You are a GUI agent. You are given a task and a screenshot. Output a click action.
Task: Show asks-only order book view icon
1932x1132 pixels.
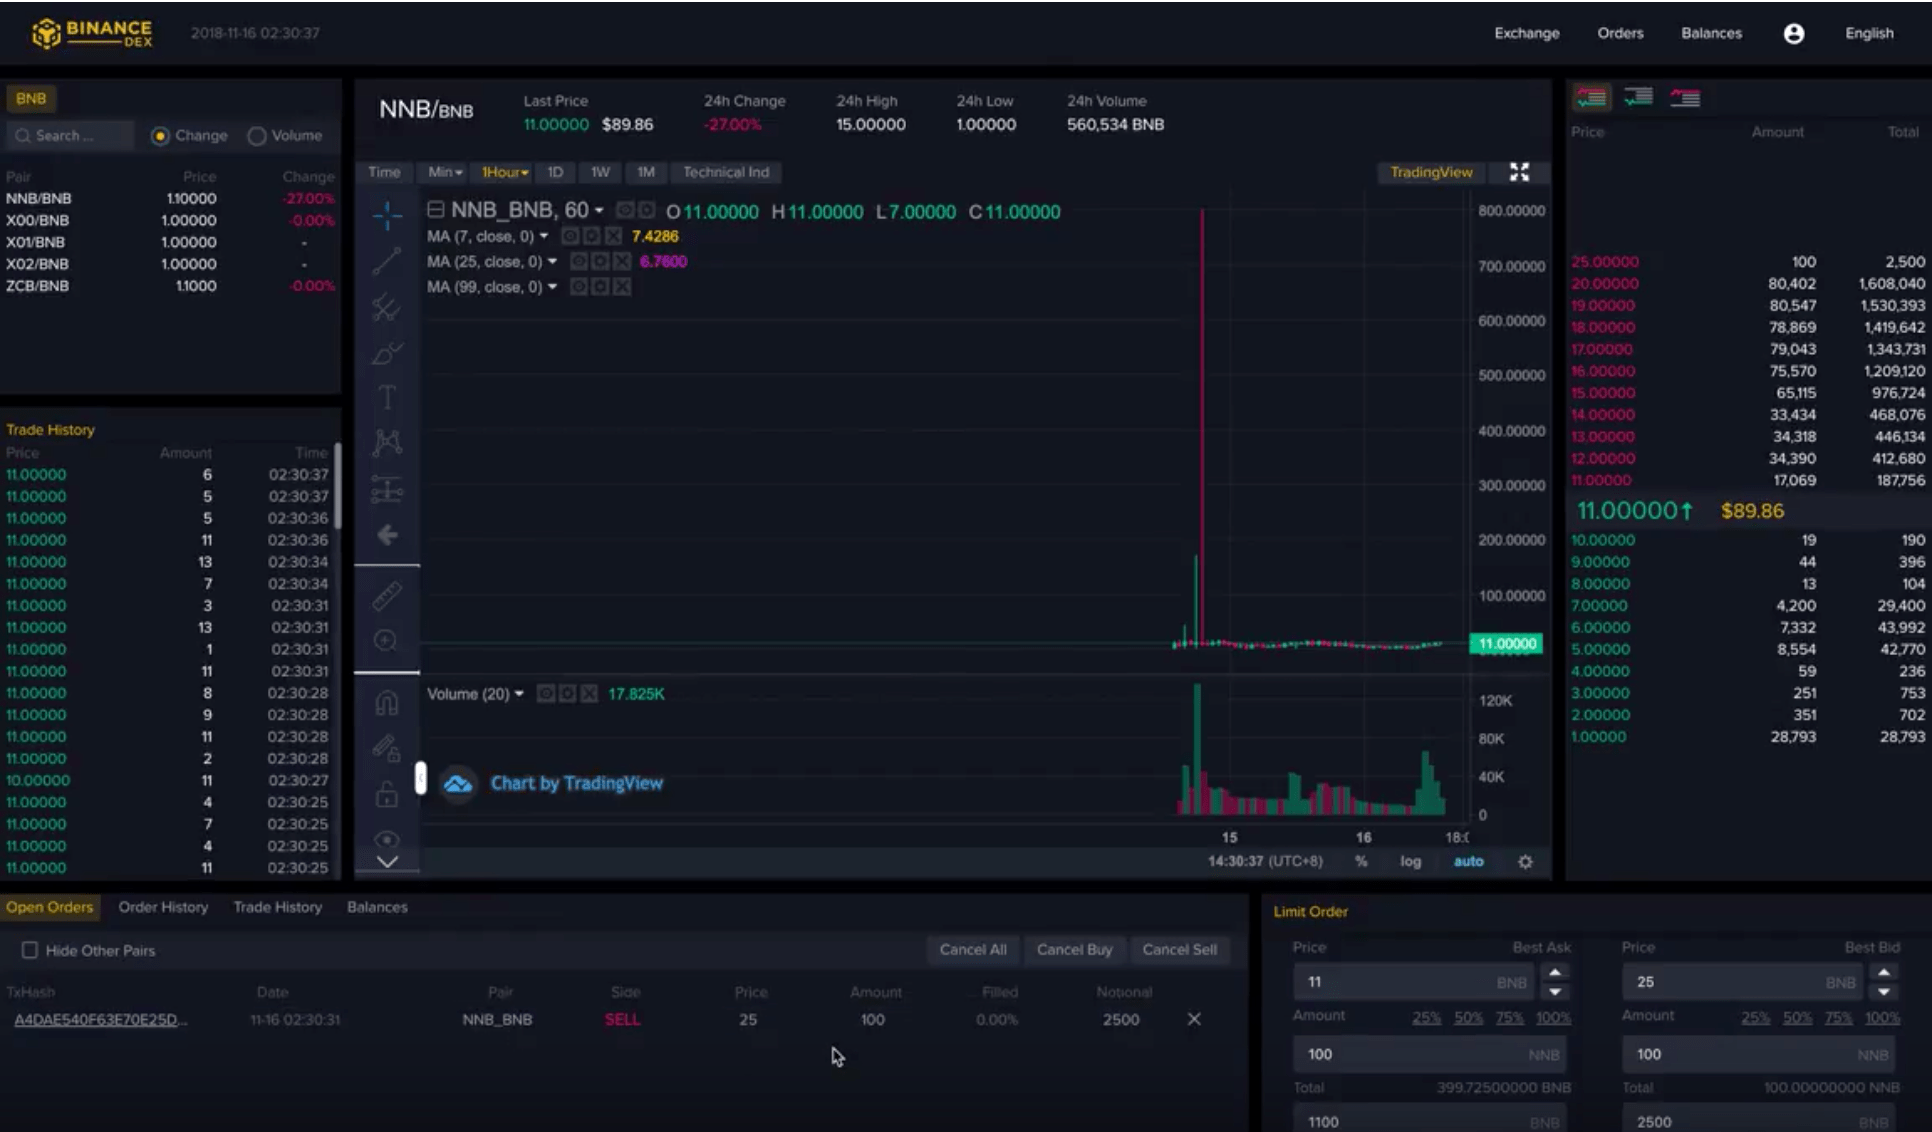pos(1685,97)
